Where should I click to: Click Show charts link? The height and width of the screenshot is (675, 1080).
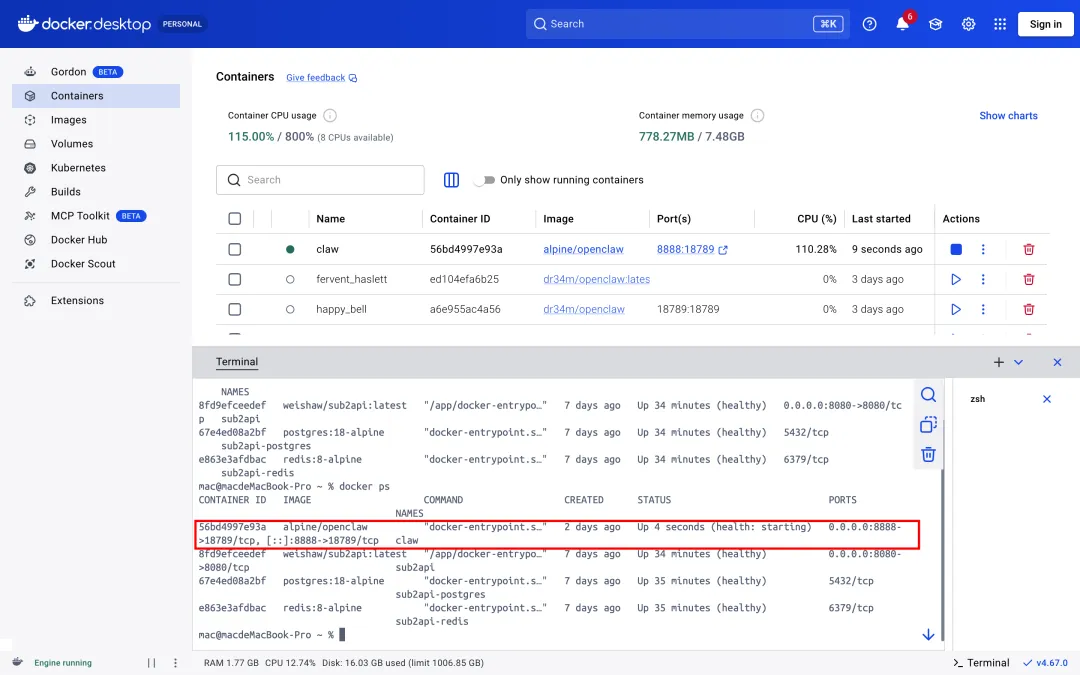pyautogui.click(x=1008, y=116)
